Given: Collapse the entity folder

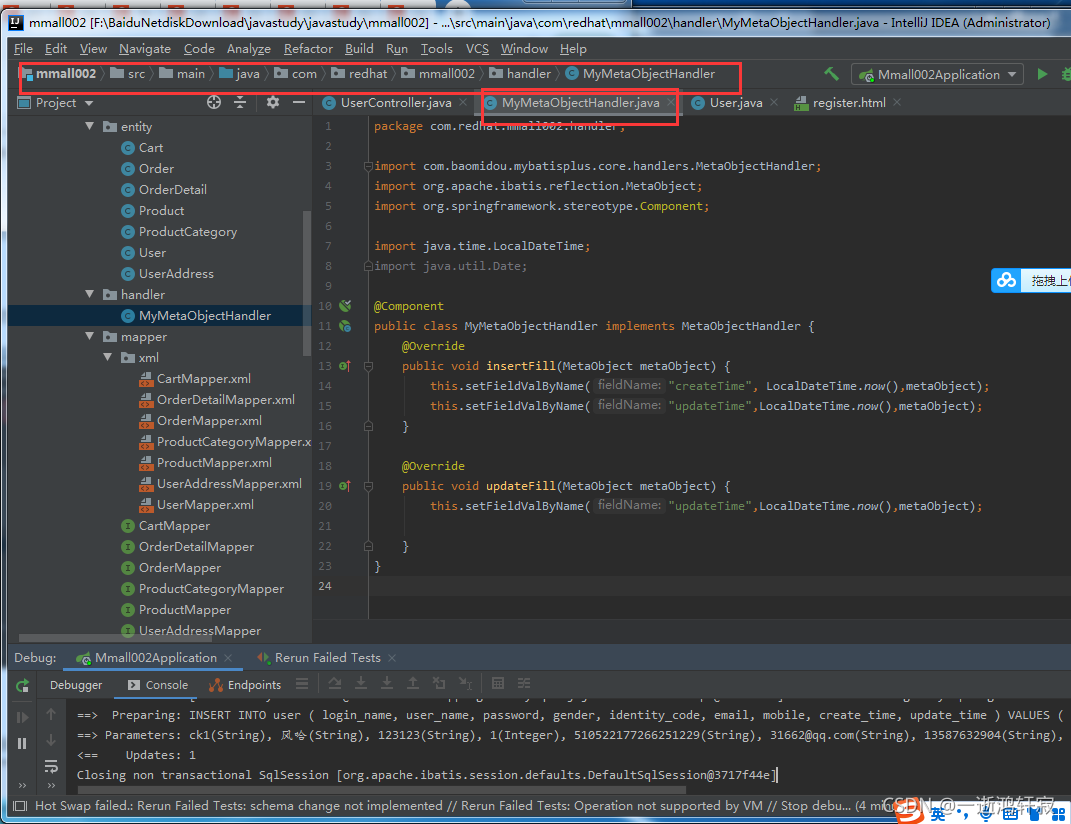Looking at the screenshot, I should 90,126.
